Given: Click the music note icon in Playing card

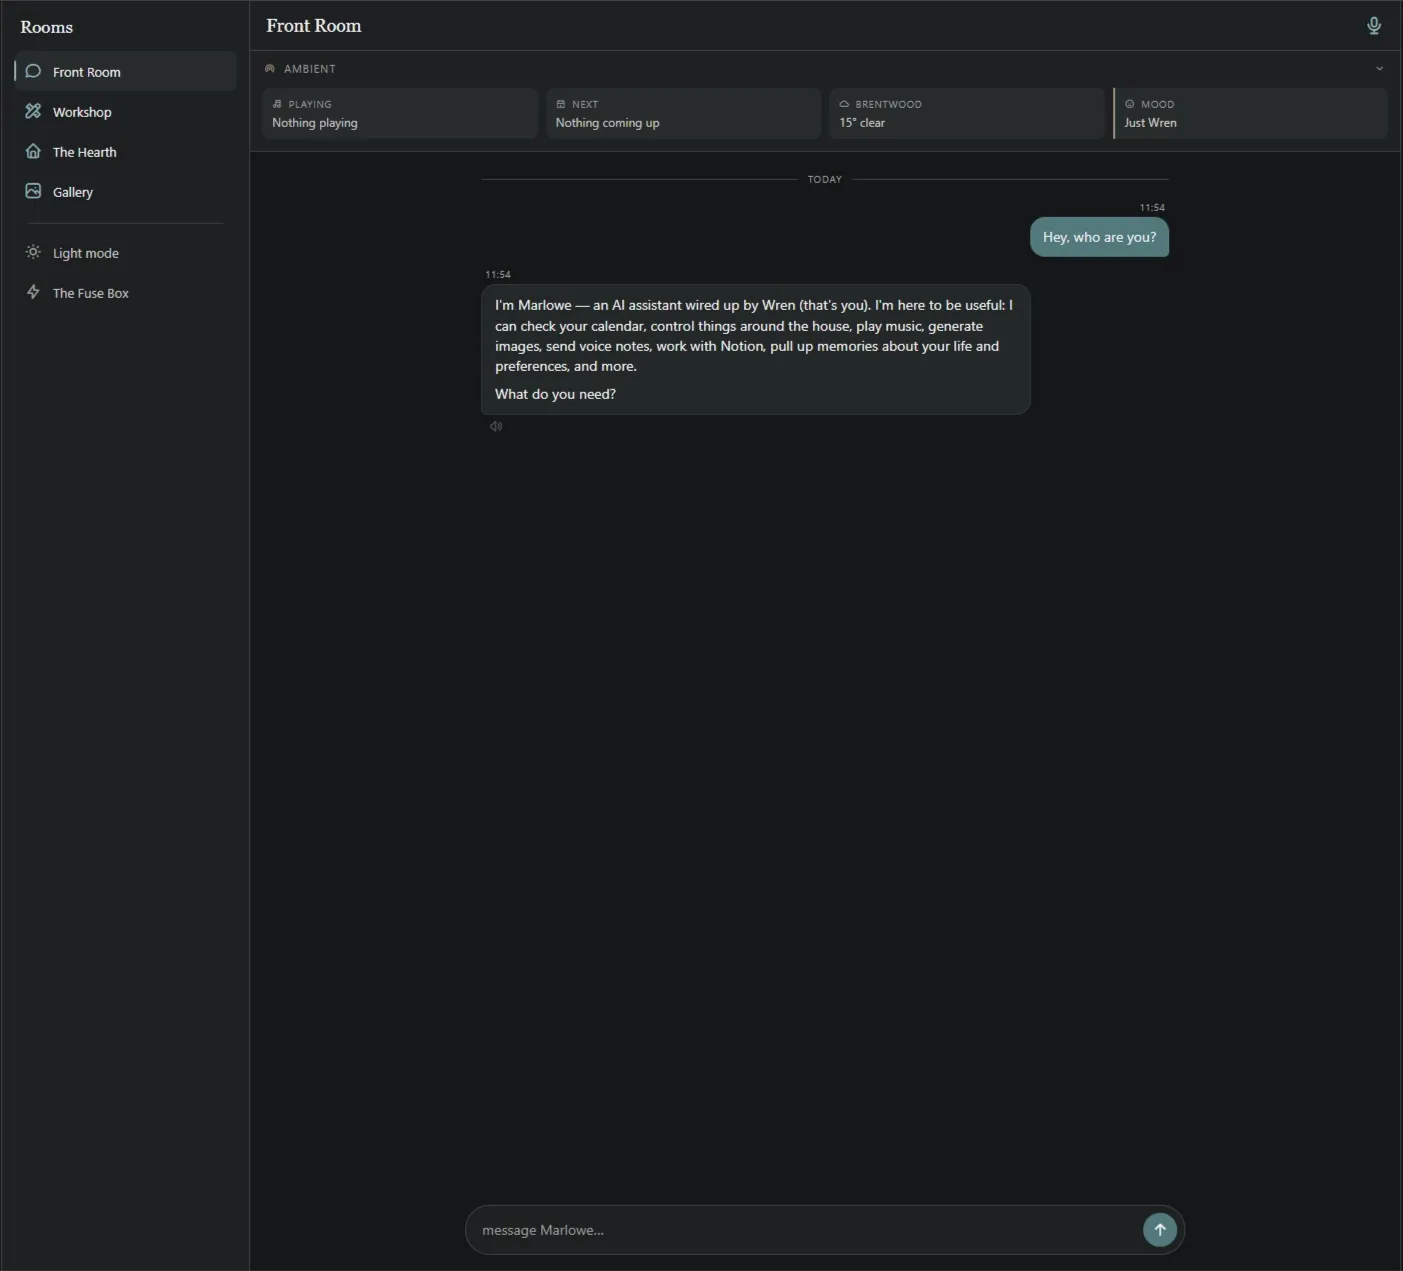Looking at the screenshot, I should pos(277,104).
